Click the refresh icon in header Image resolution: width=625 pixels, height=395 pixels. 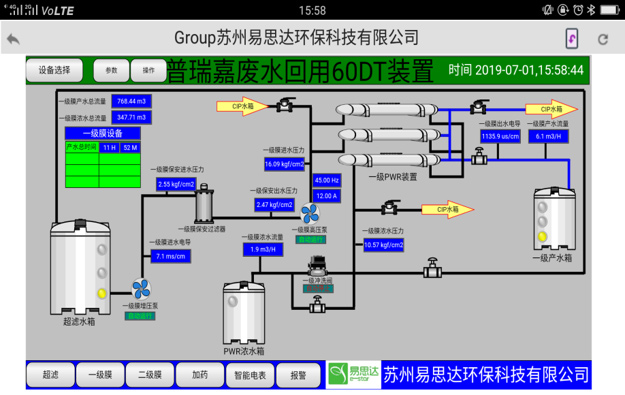tap(603, 39)
